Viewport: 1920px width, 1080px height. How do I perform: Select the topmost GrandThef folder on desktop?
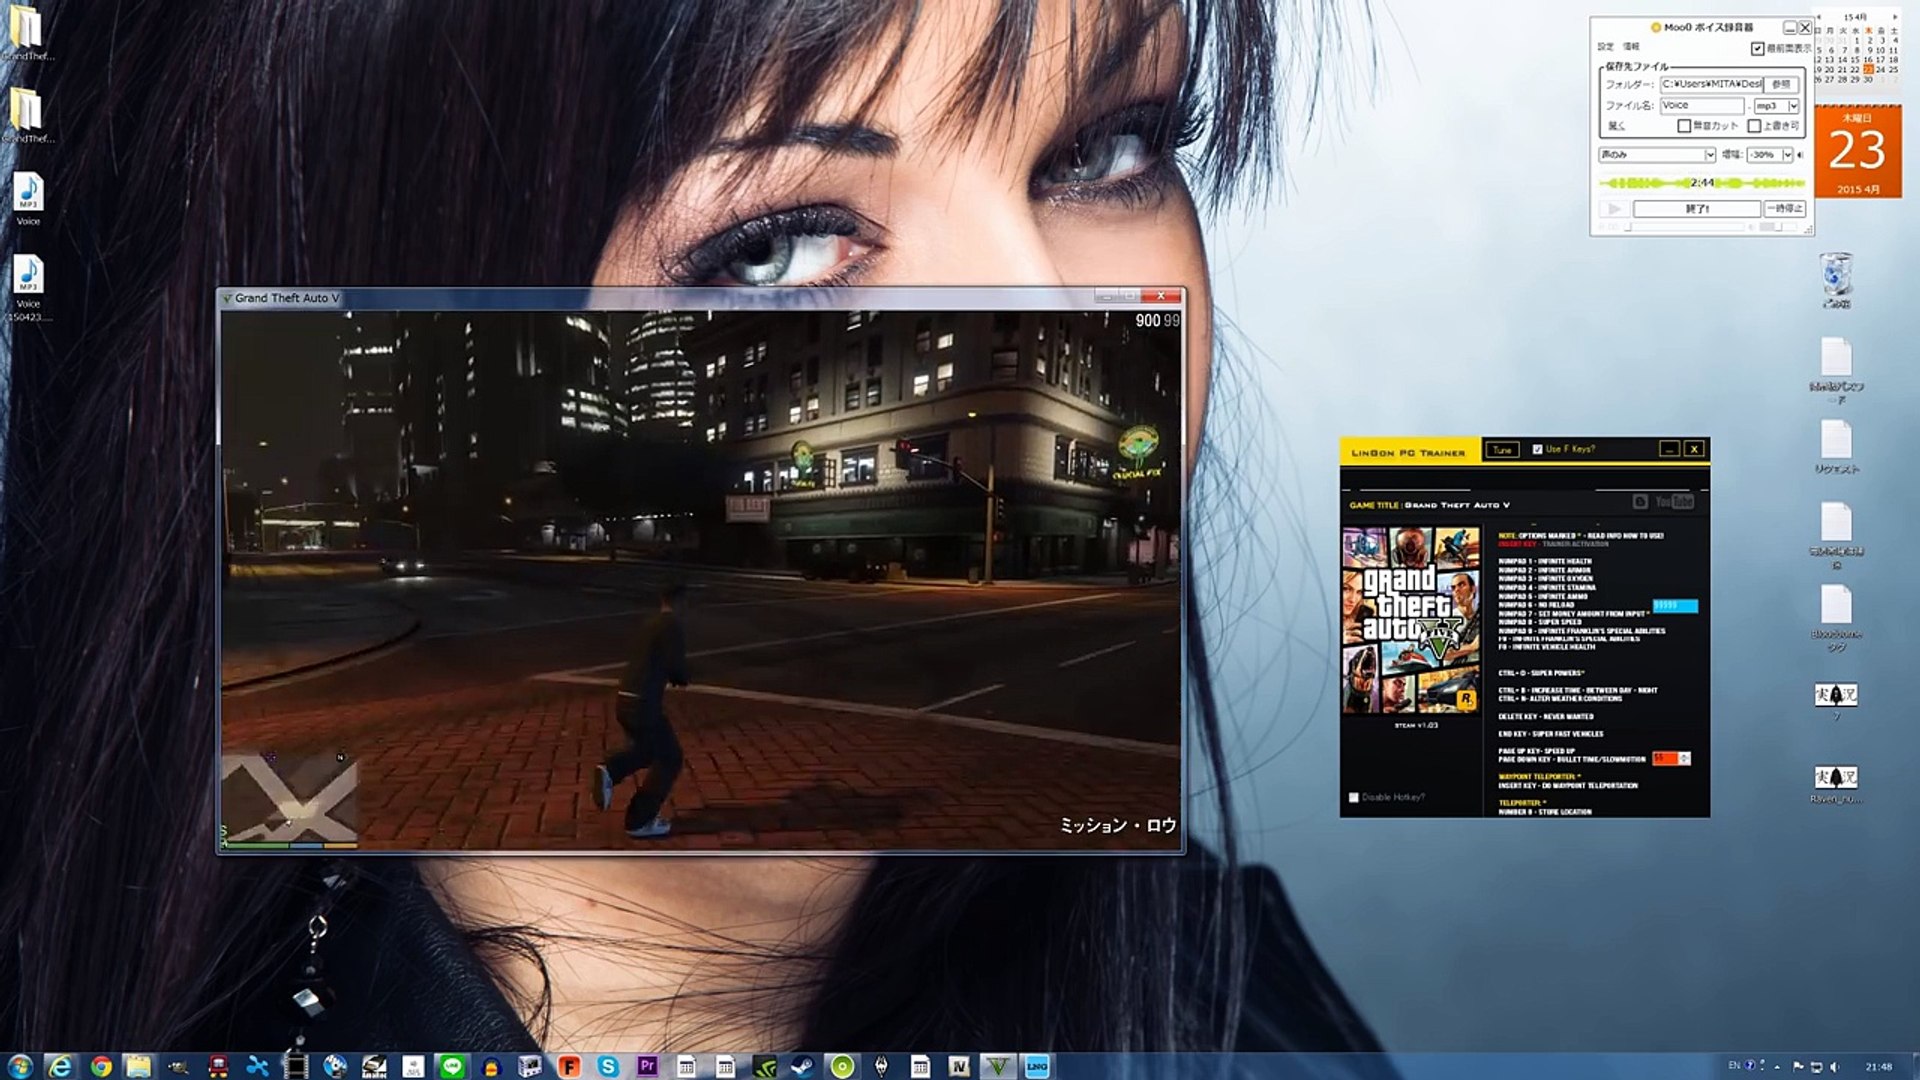[x=27, y=34]
